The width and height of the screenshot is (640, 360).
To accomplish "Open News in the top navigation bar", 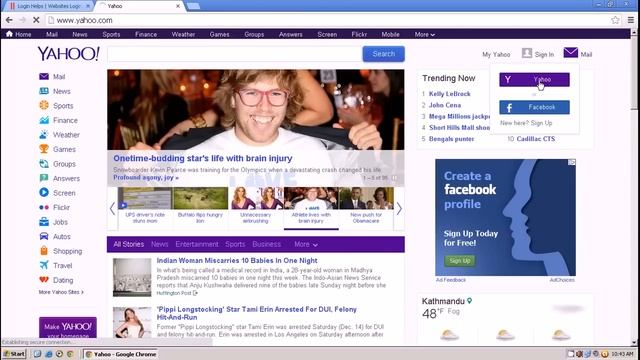I will point(80,34).
